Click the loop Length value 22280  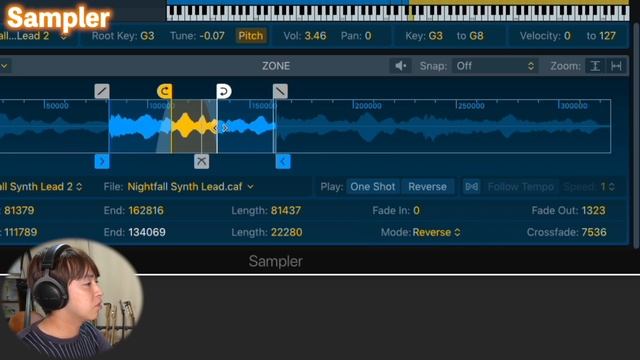coord(287,232)
